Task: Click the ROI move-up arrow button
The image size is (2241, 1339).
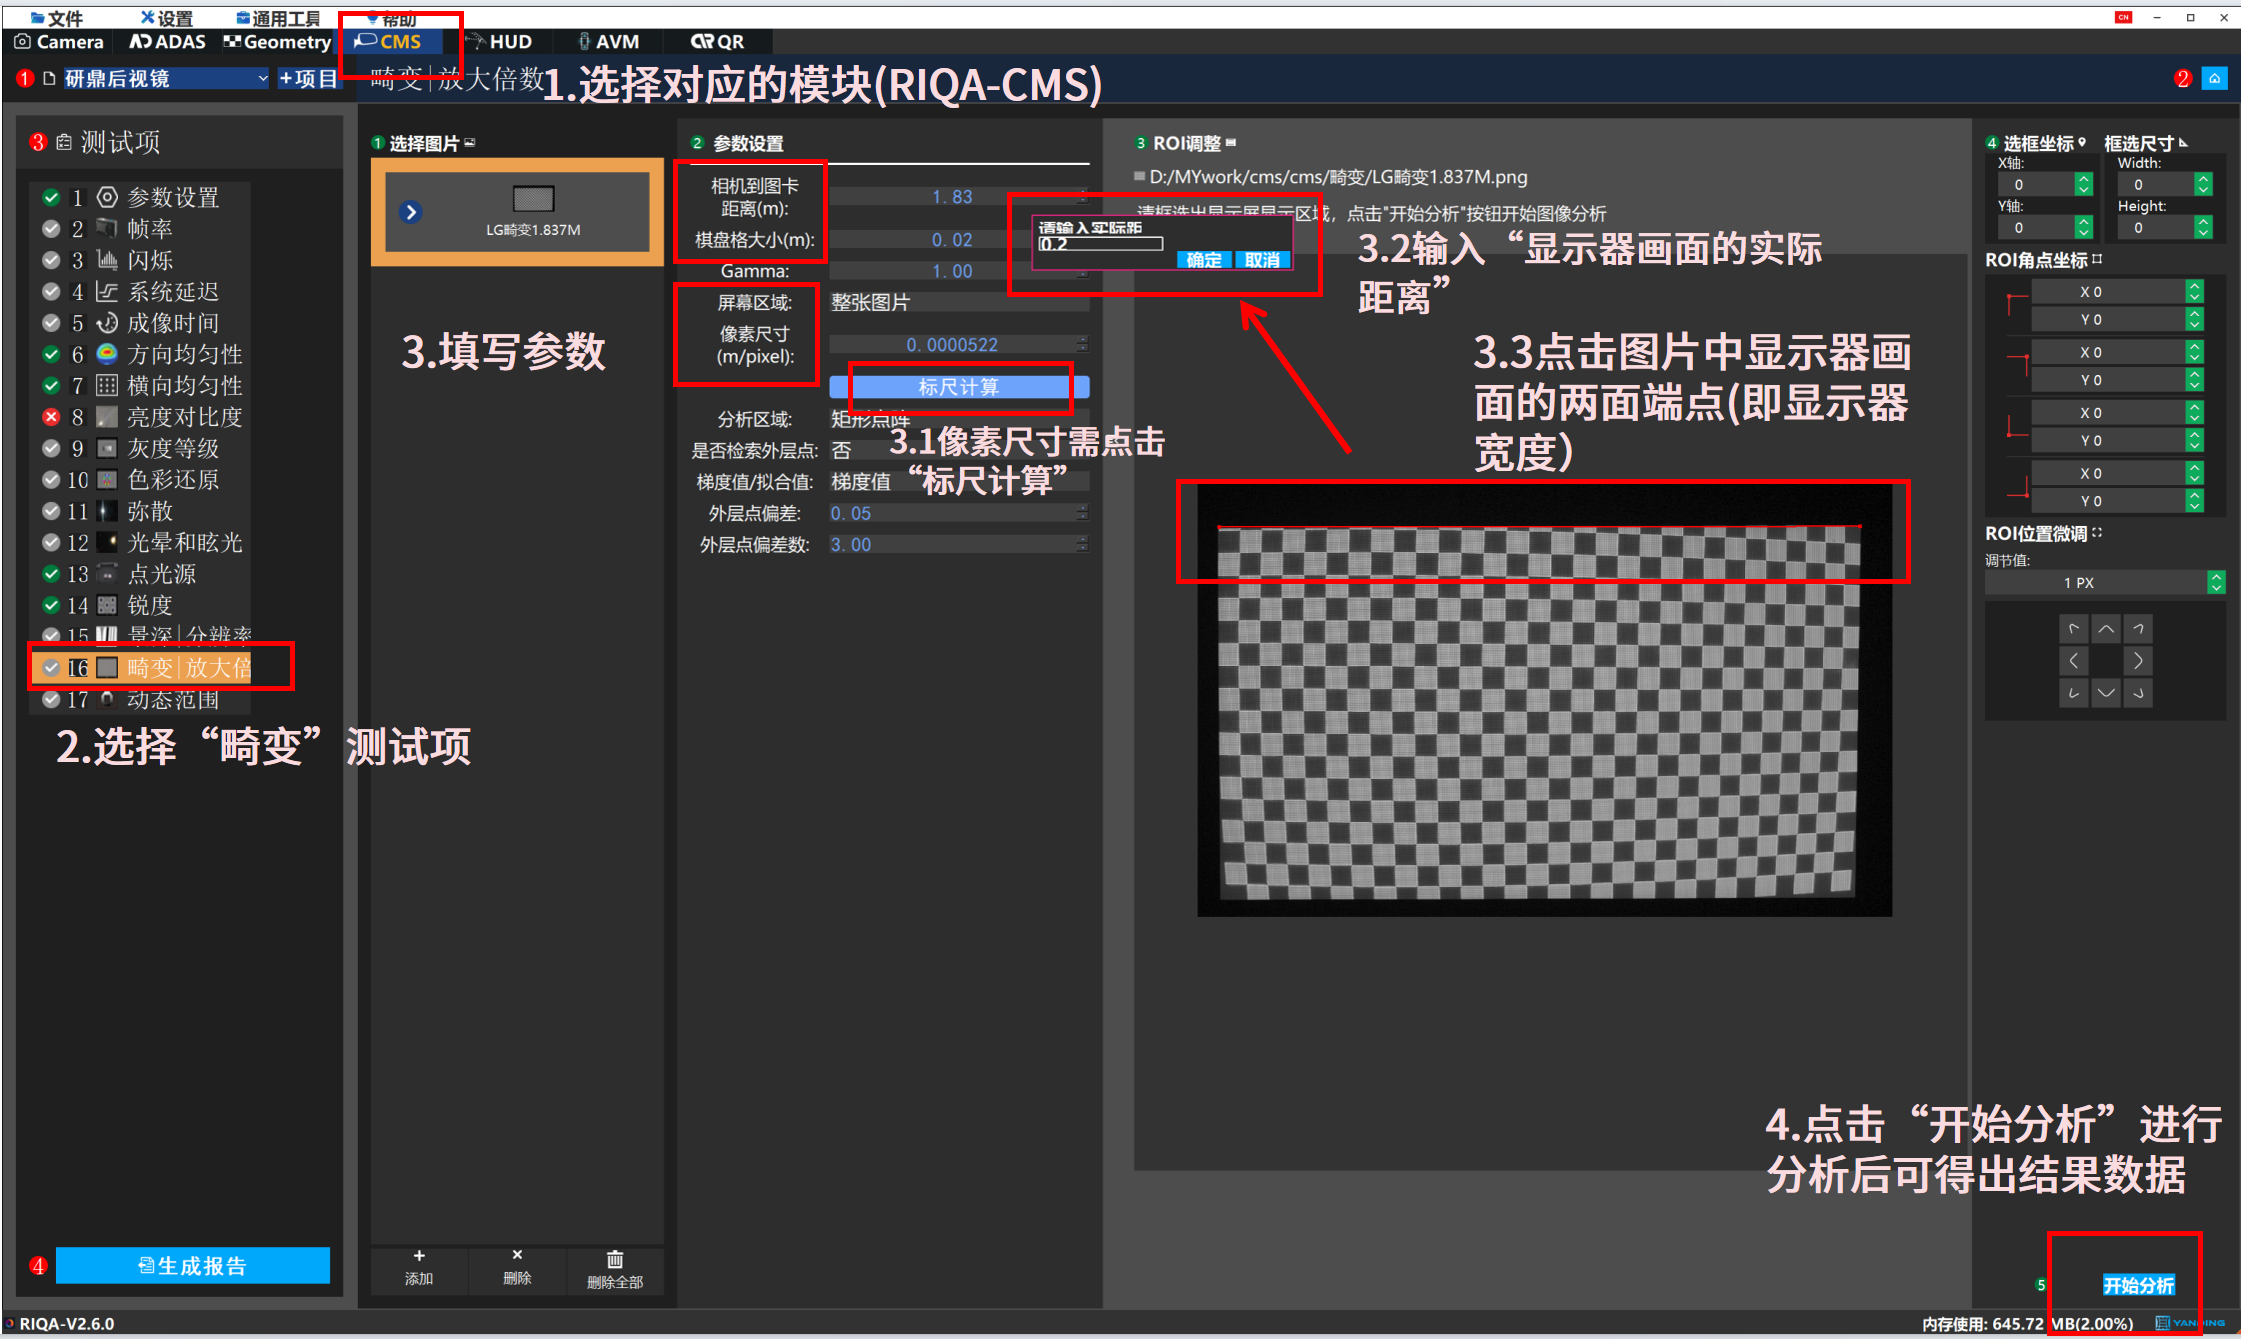Action: point(2105,629)
